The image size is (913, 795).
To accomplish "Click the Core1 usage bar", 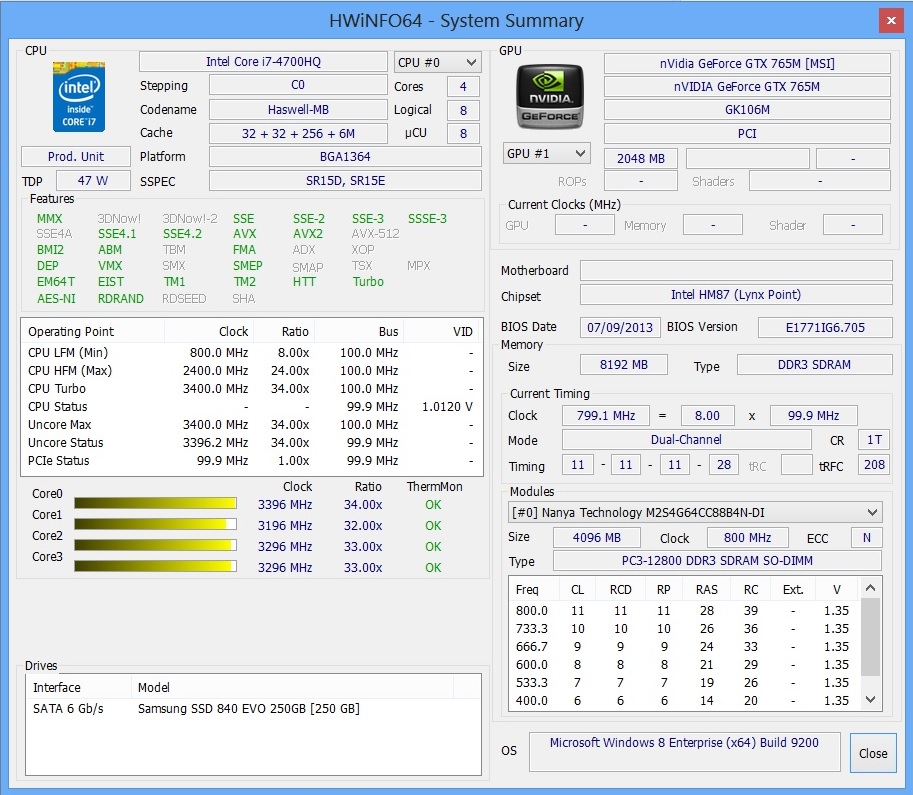I will pos(155,524).
